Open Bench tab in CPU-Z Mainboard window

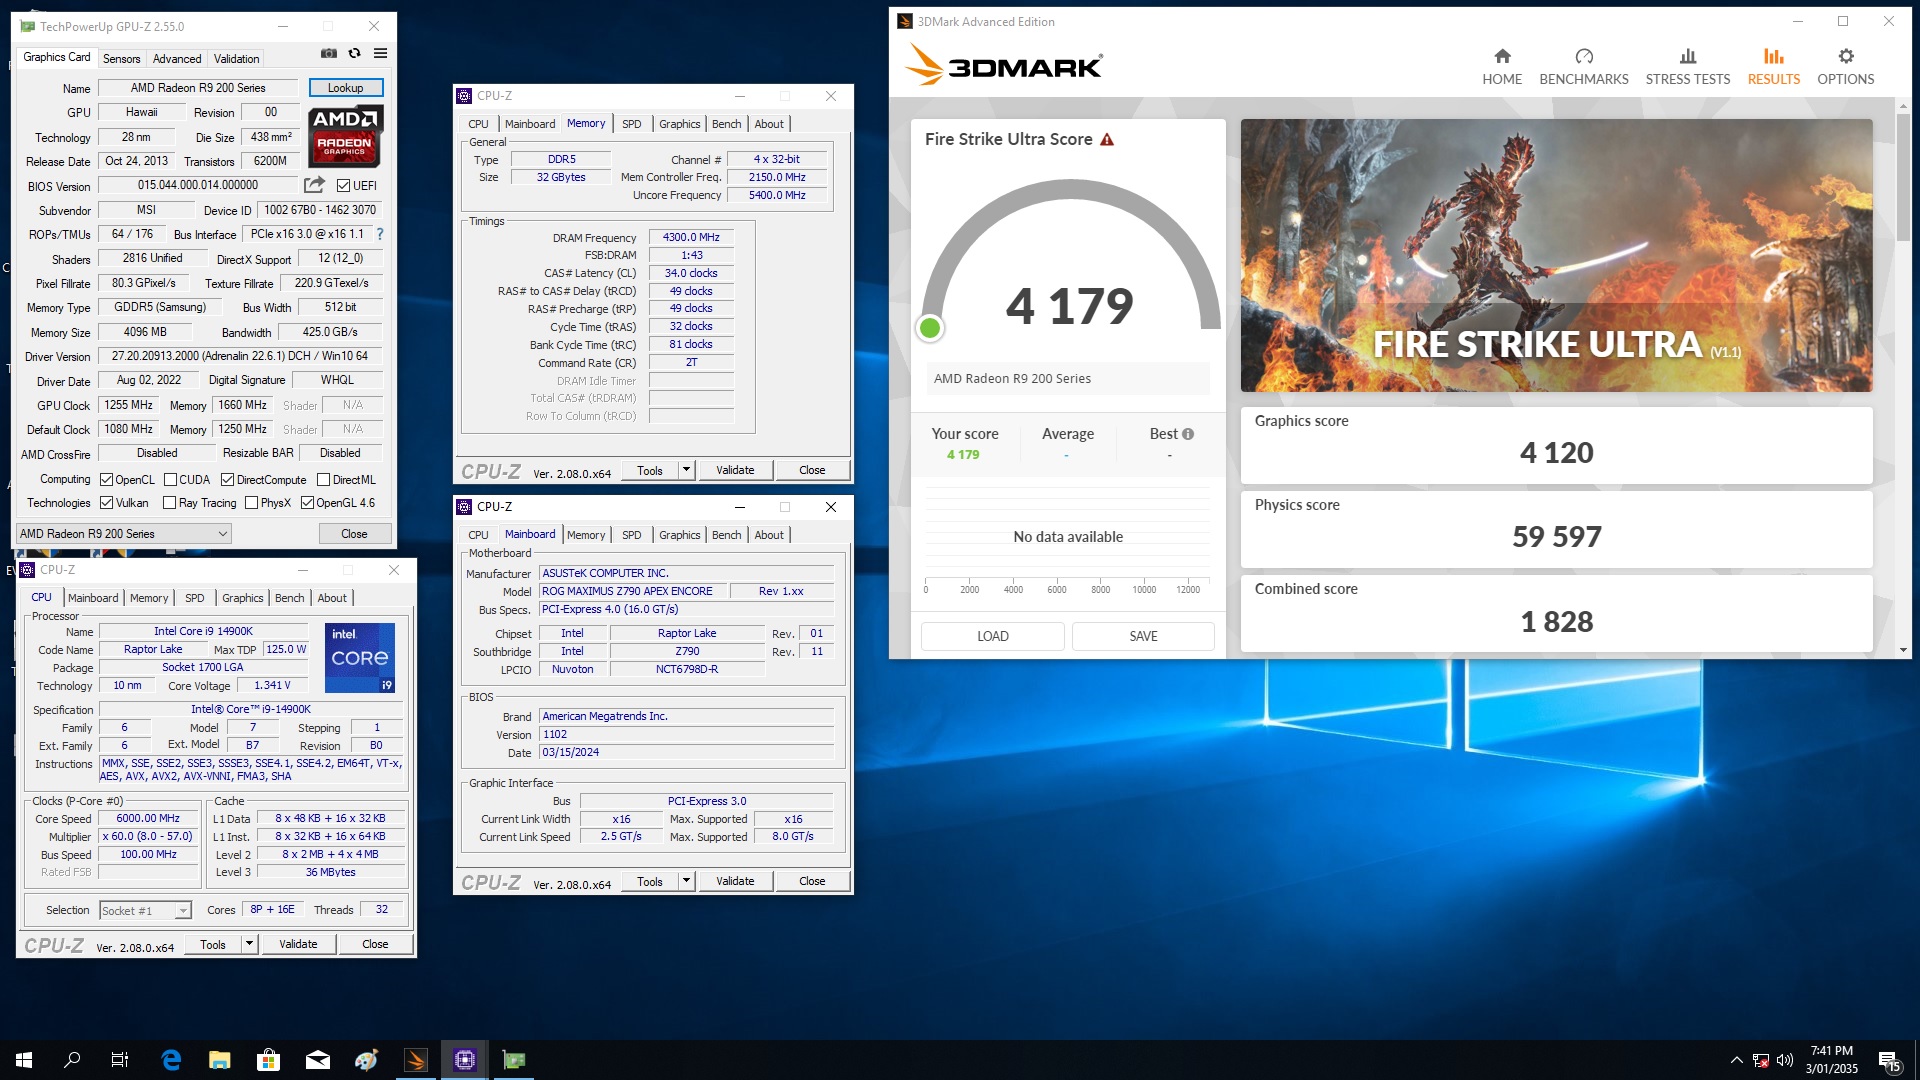click(x=727, y=535)
